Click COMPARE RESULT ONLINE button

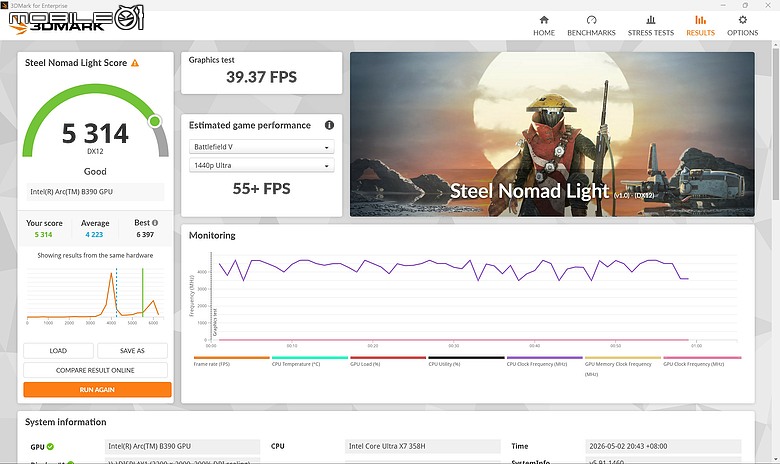click(x=95, y=370)
